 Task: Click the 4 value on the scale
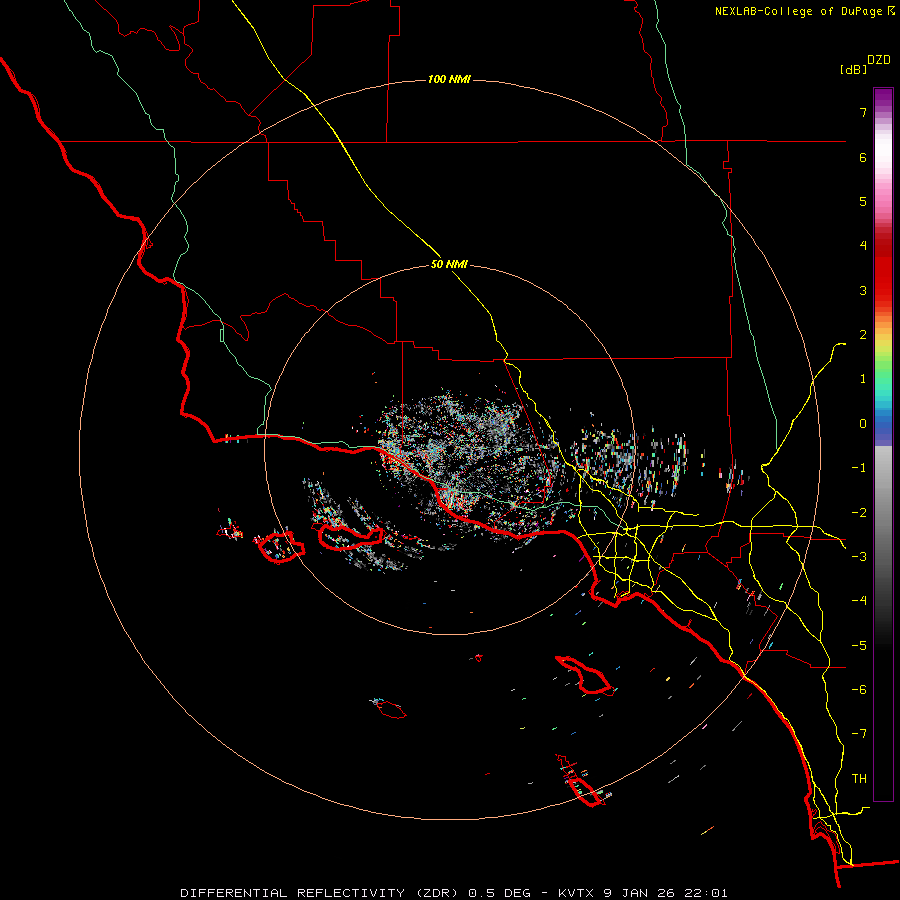click(x=863, y=246)
